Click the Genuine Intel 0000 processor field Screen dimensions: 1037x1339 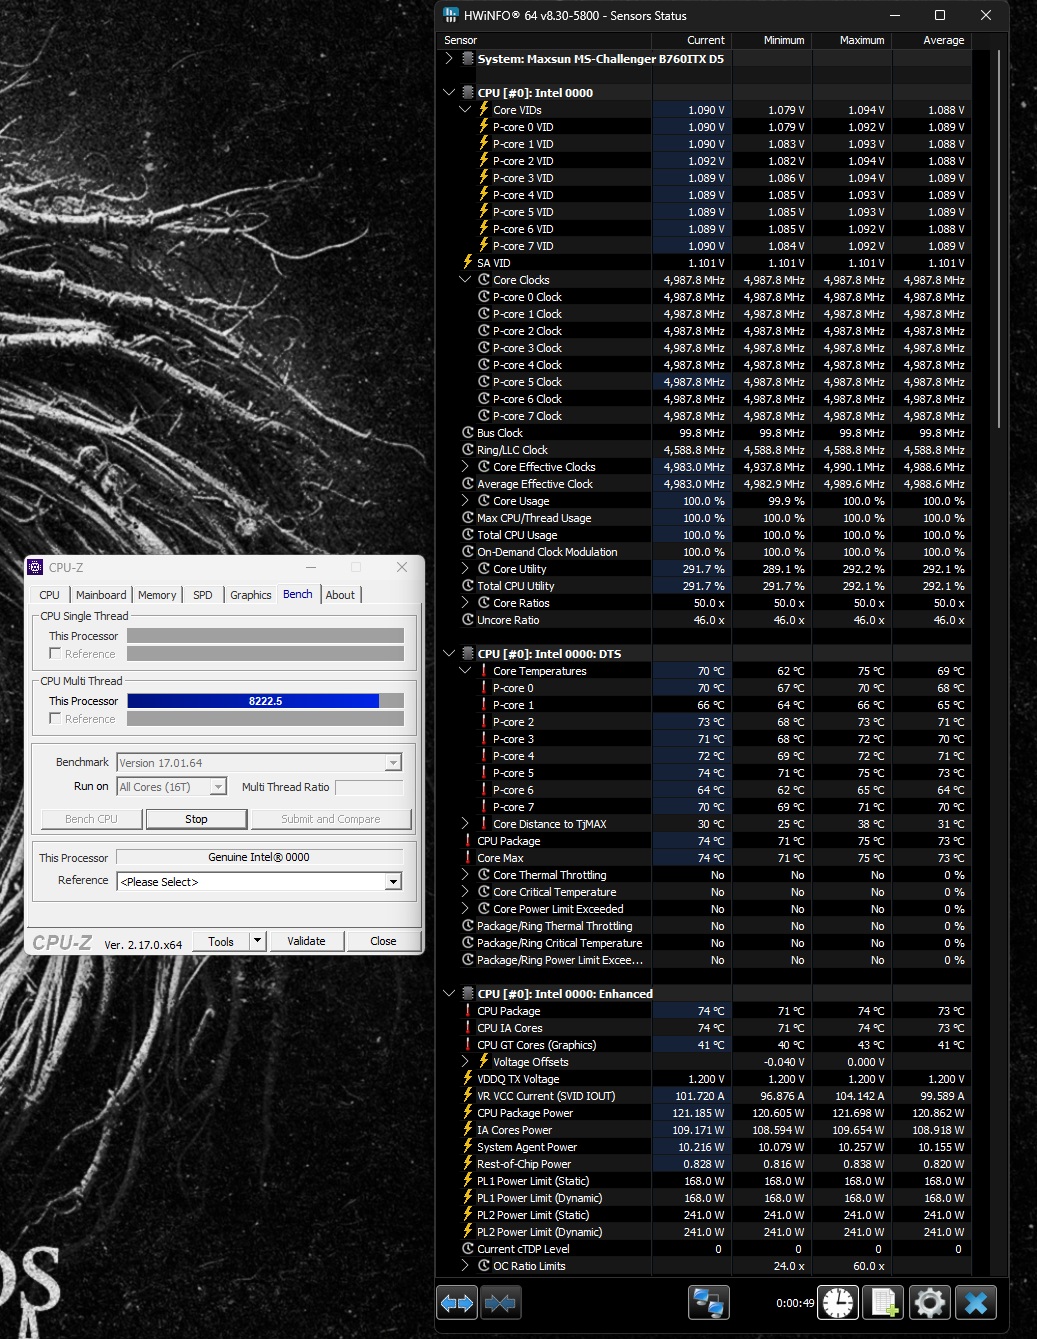tap(260, 857)
